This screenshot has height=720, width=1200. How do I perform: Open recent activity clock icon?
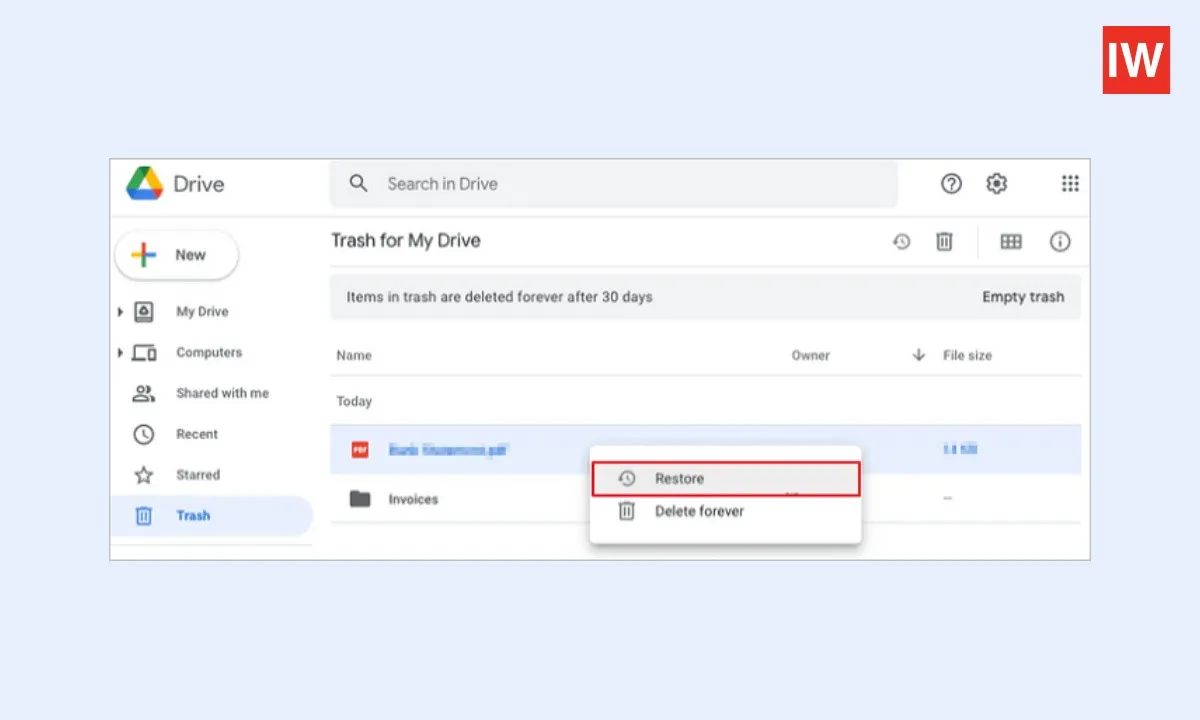click(901, 241)
